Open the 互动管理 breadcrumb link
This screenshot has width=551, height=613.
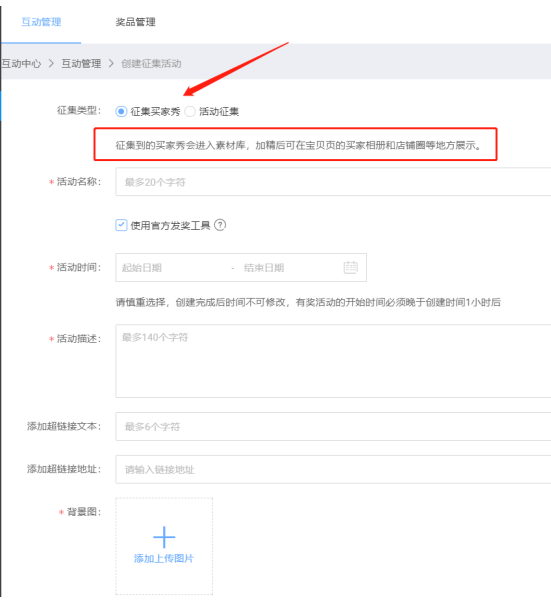tap(81, 63)
